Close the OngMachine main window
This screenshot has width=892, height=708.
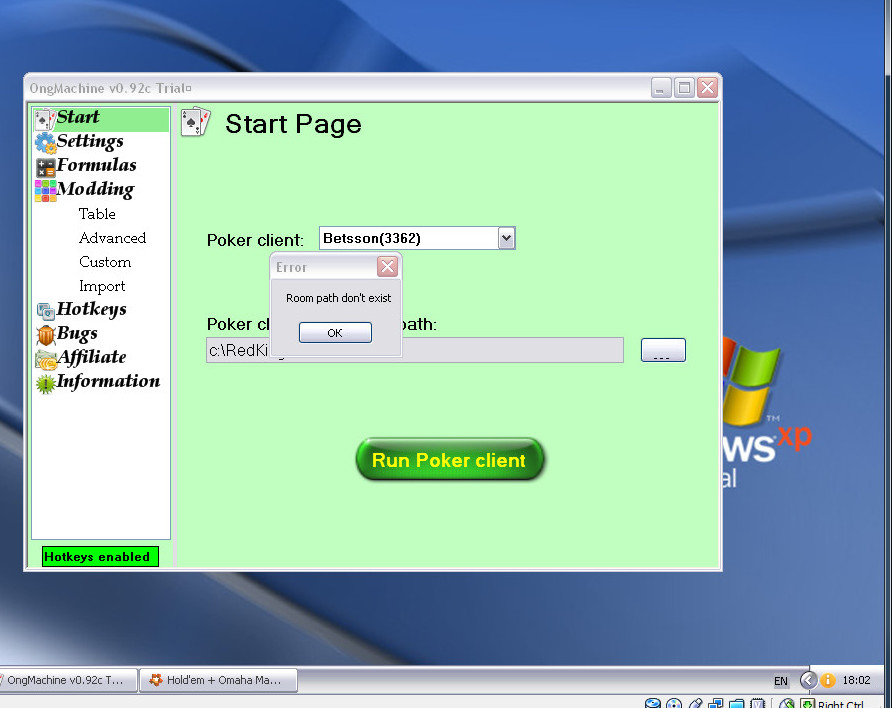[x=708, y=88]
